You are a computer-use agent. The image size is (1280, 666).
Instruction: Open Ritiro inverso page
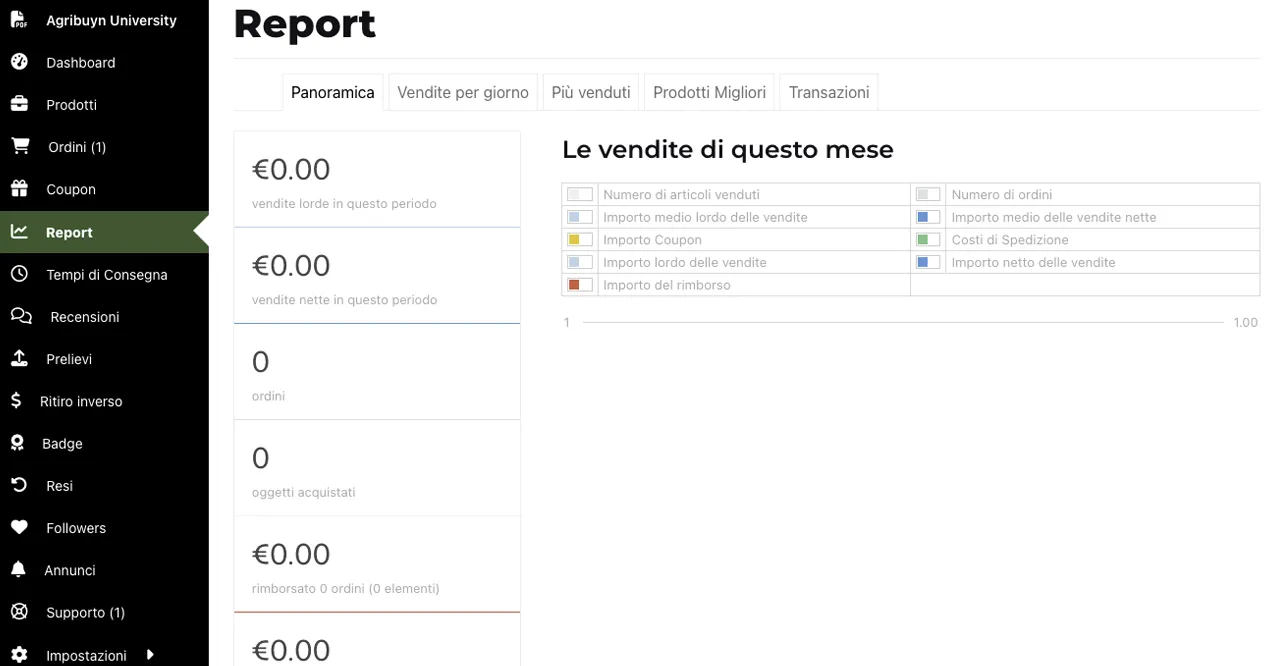[x=81, y=401]
